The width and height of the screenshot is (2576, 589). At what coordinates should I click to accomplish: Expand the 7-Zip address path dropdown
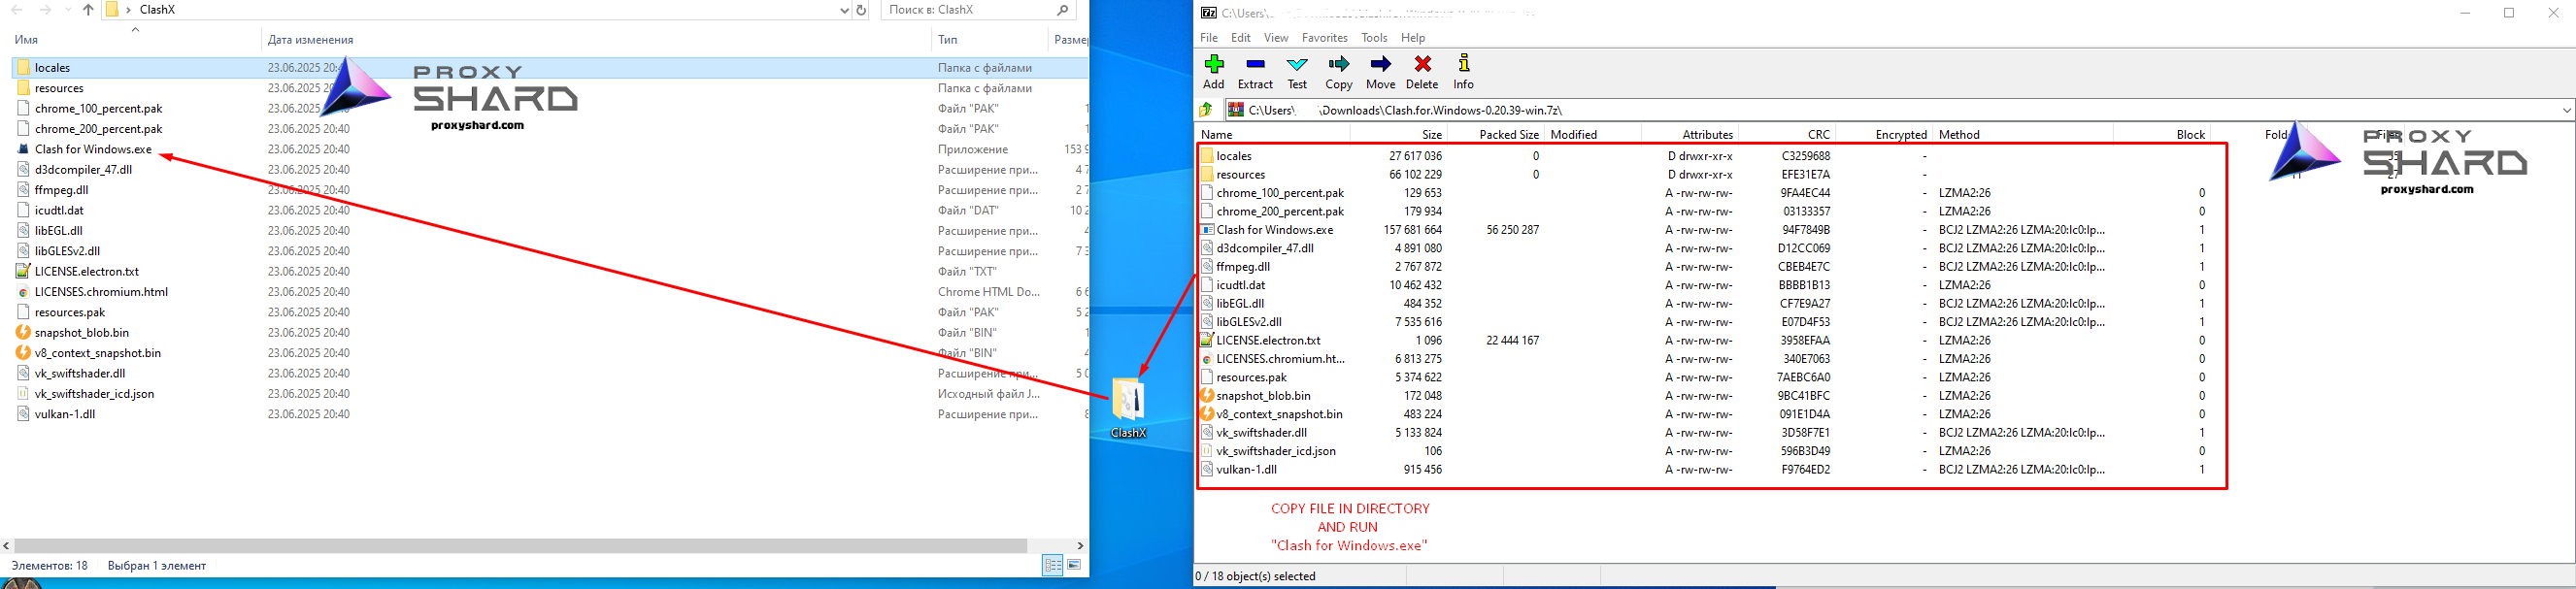coord(2566,110)
